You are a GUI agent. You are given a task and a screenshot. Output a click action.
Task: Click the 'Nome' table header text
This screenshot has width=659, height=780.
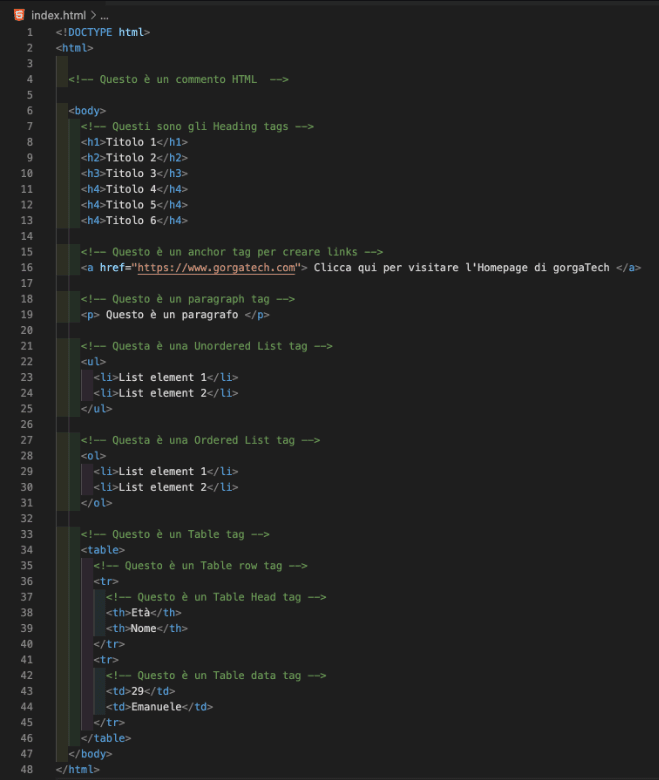144,629
